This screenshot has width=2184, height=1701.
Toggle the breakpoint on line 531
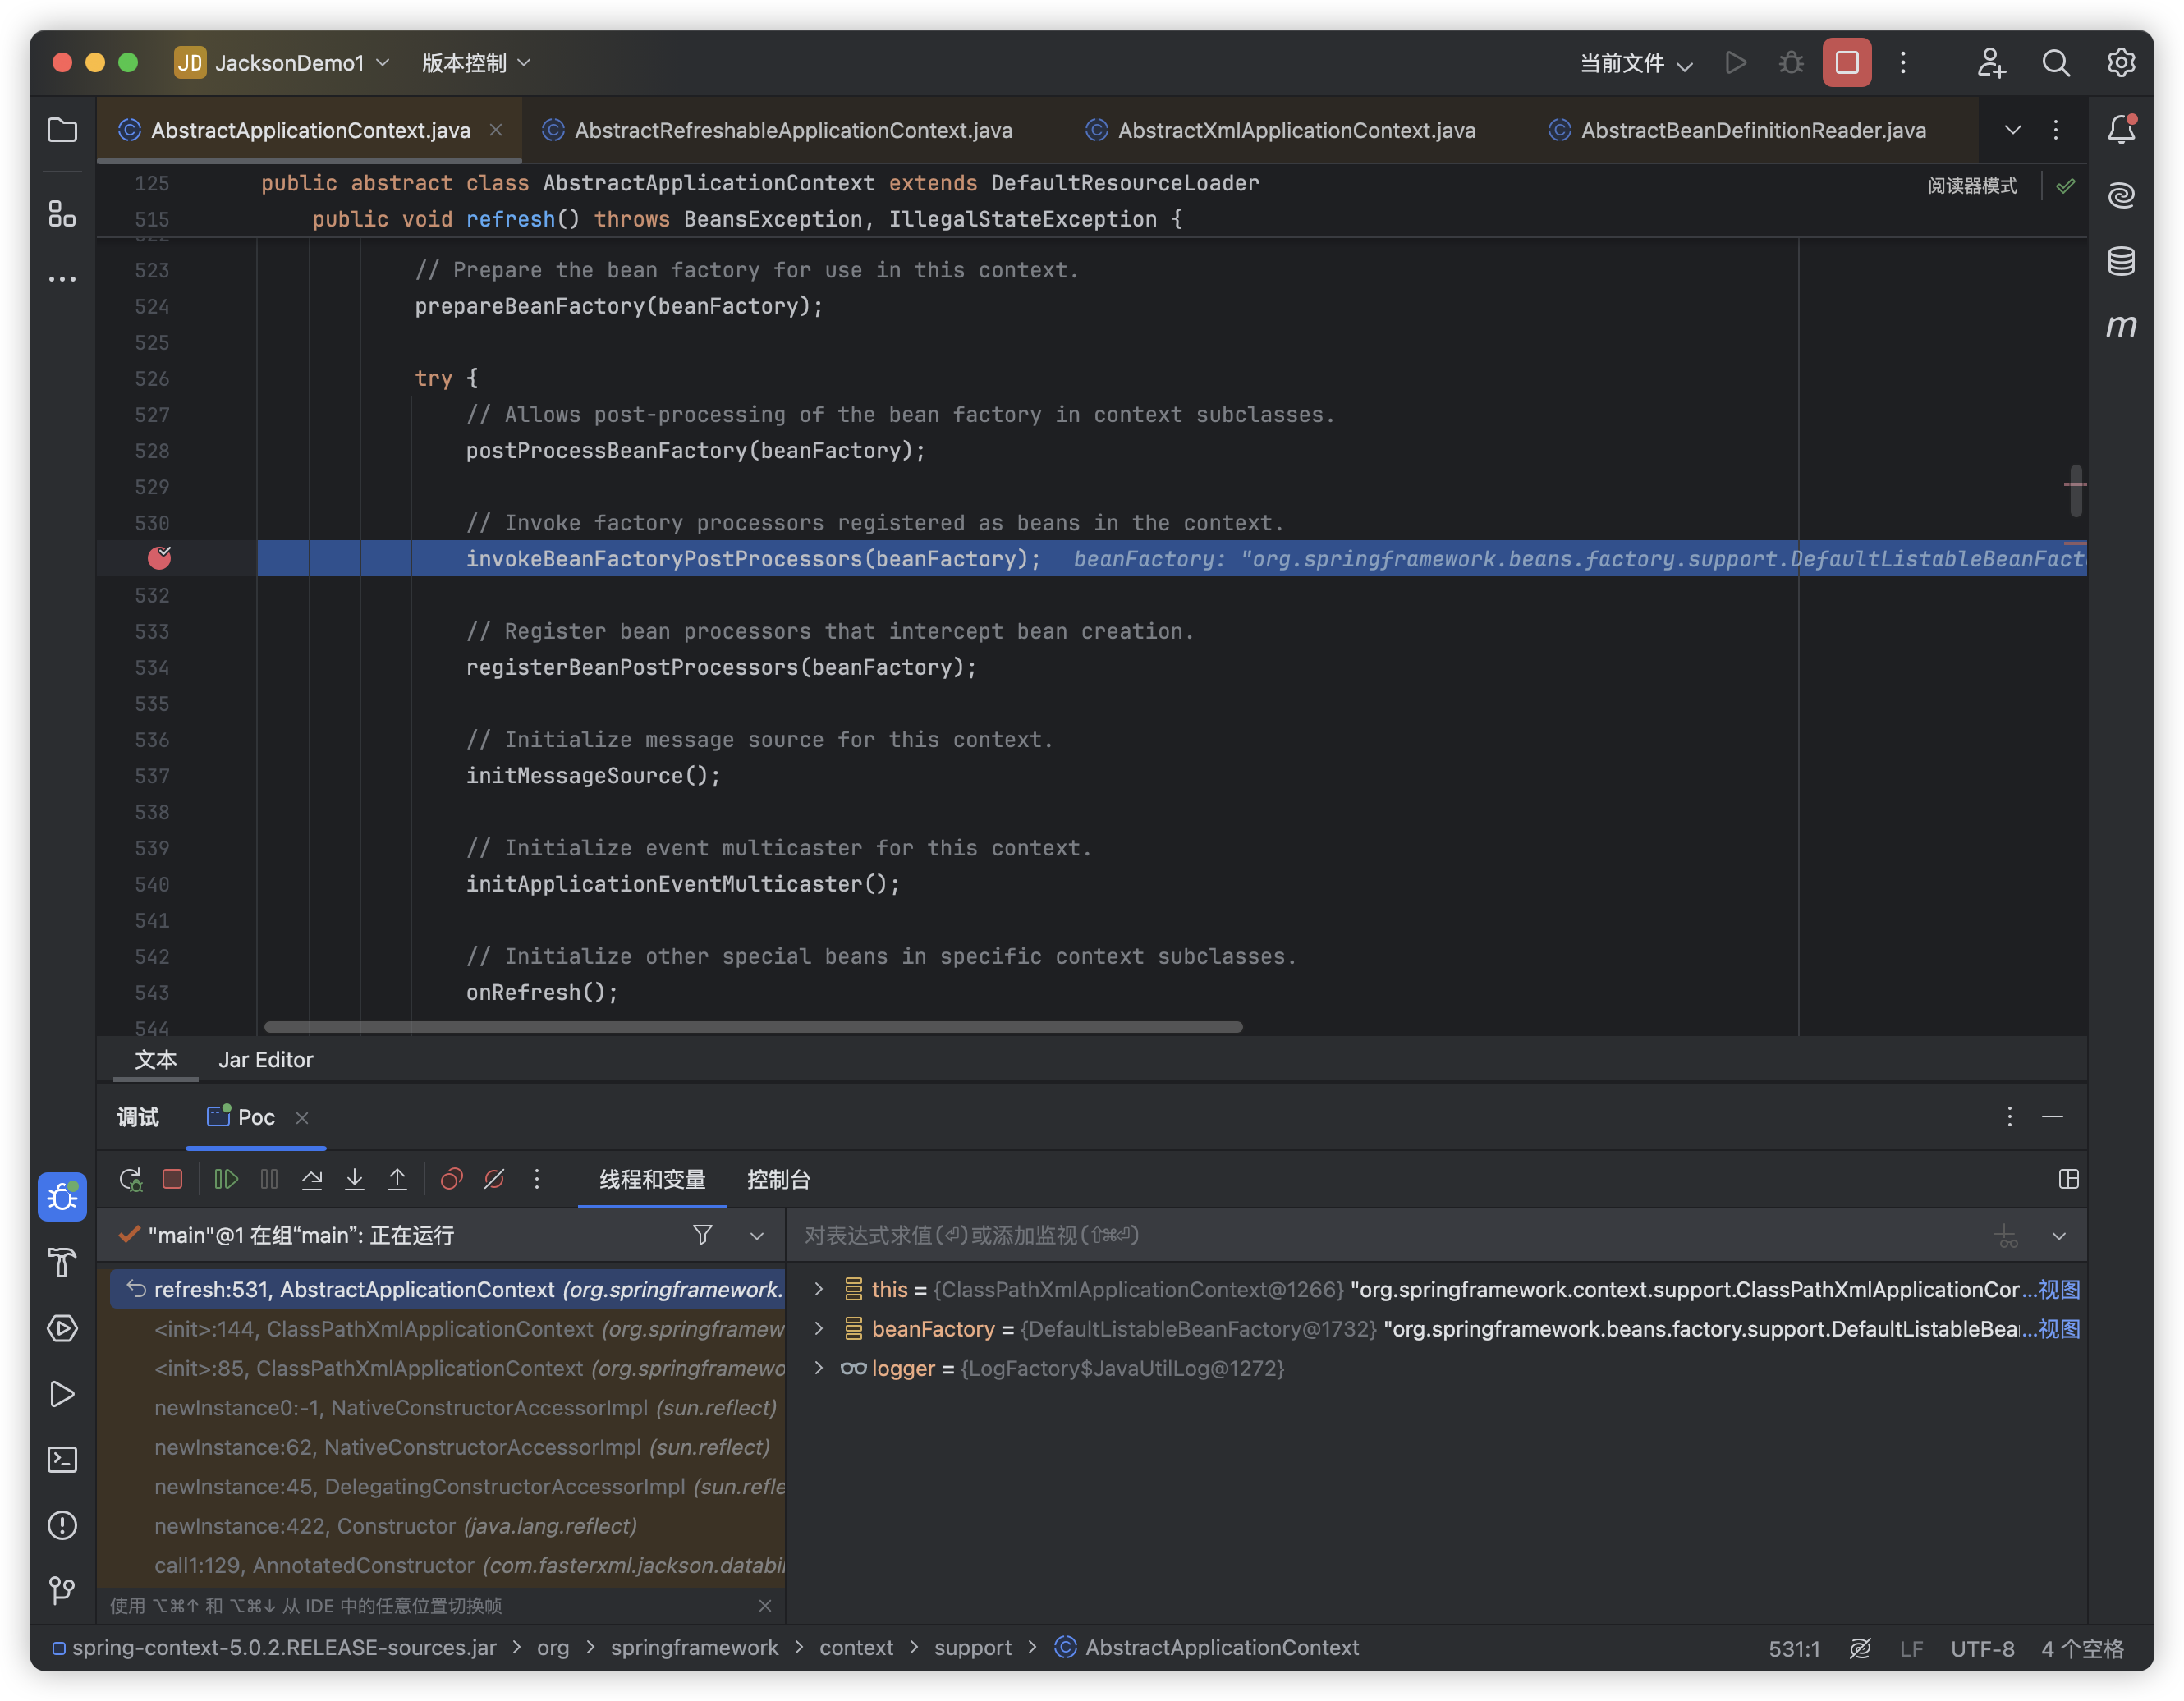point(160,558)
